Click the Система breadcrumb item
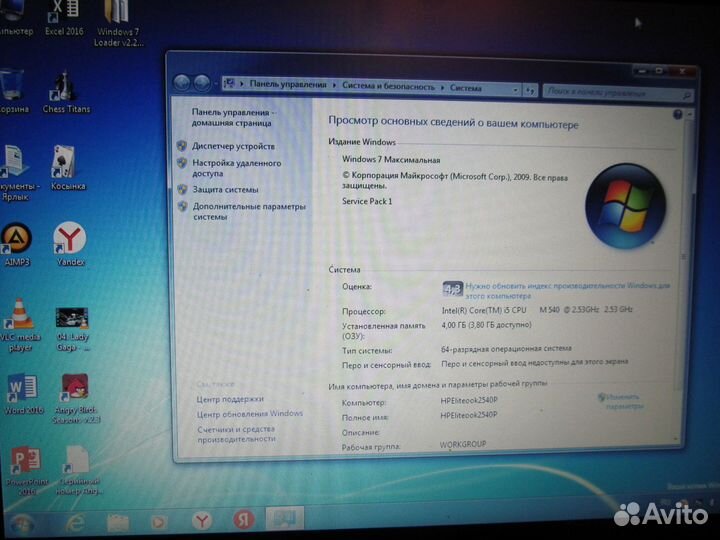Viewport: 720px width, 540px height. (x=466, y=88)
